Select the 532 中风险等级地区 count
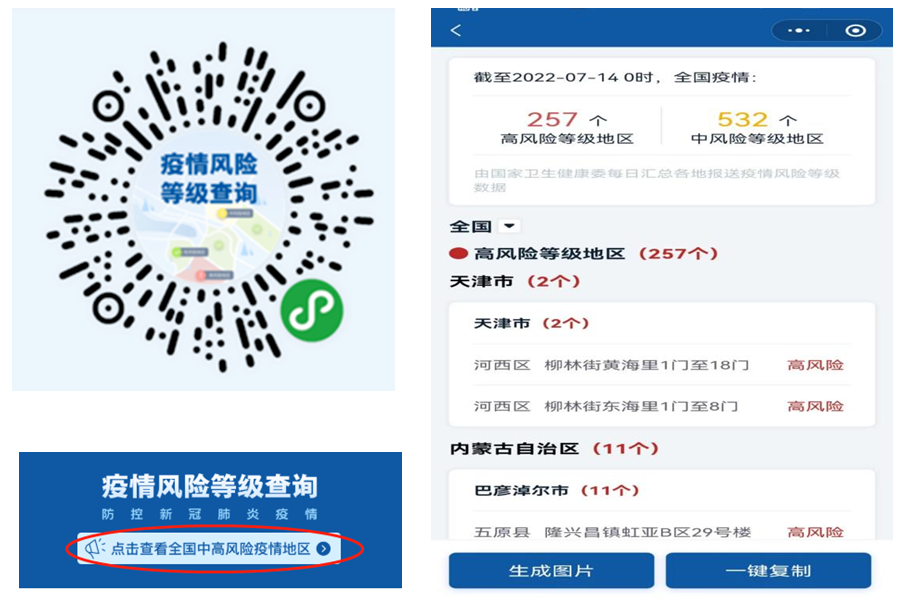Screen dimensions: 907x602 tap(757, 127)
